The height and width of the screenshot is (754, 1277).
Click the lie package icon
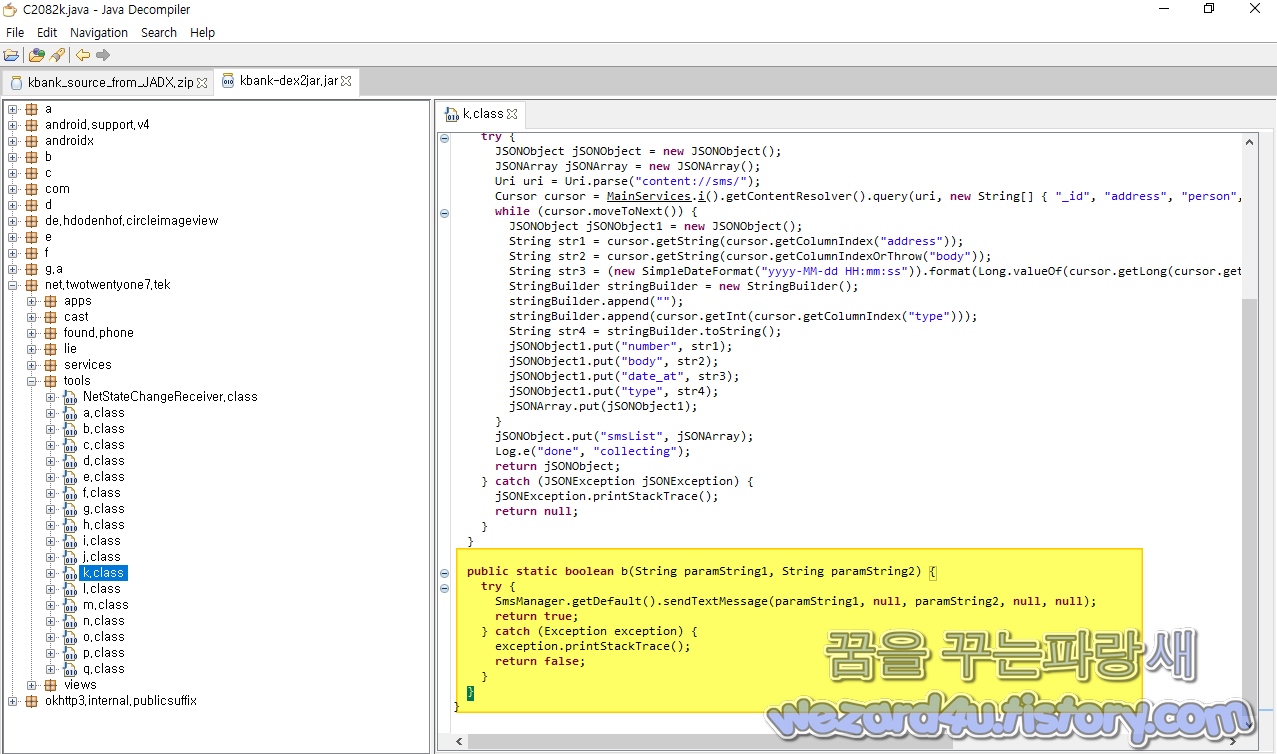51,349
